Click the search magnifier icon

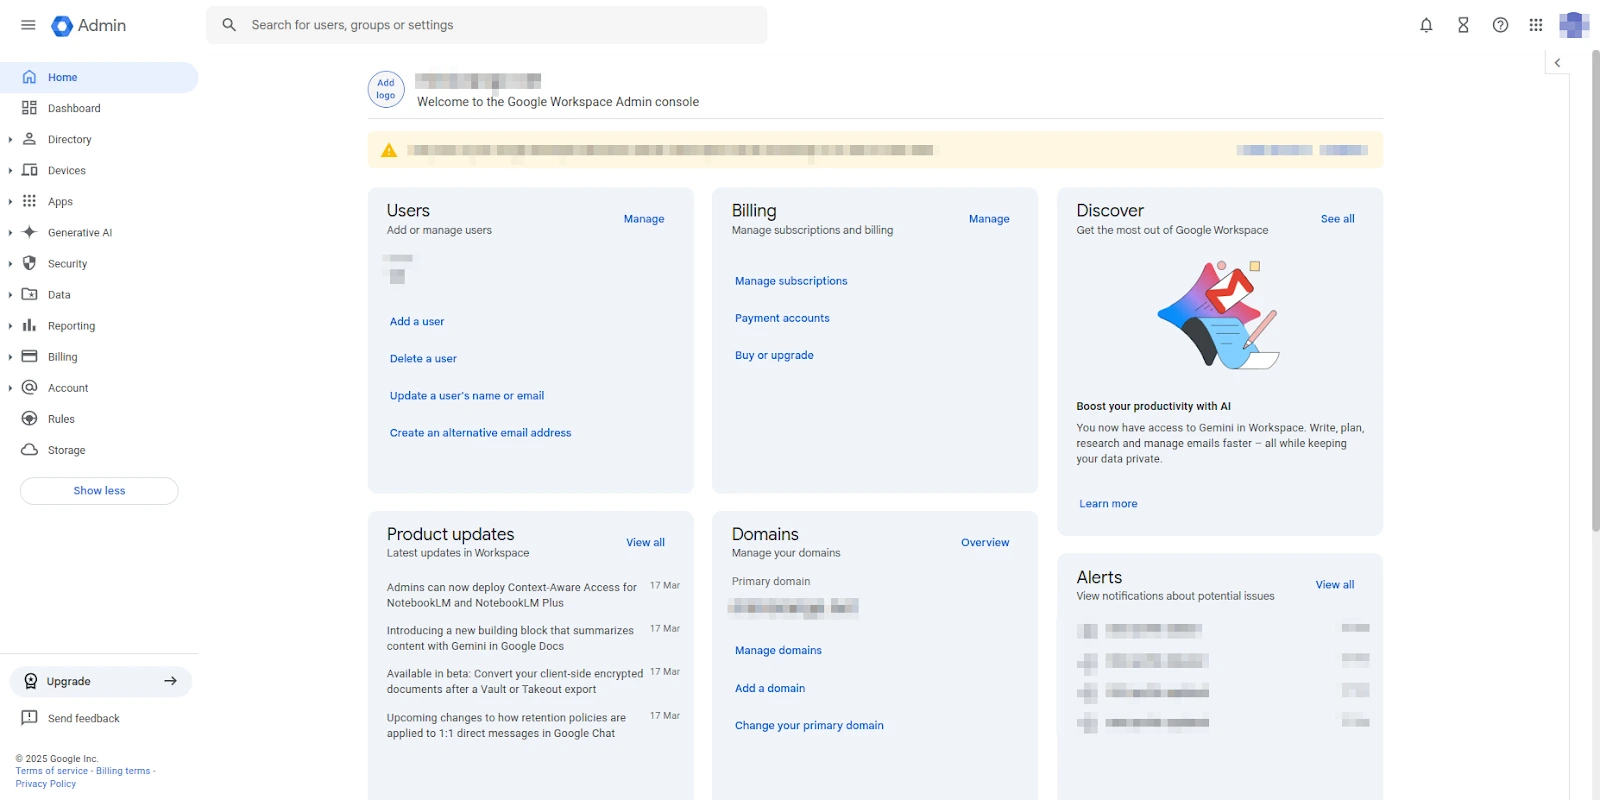229,25
